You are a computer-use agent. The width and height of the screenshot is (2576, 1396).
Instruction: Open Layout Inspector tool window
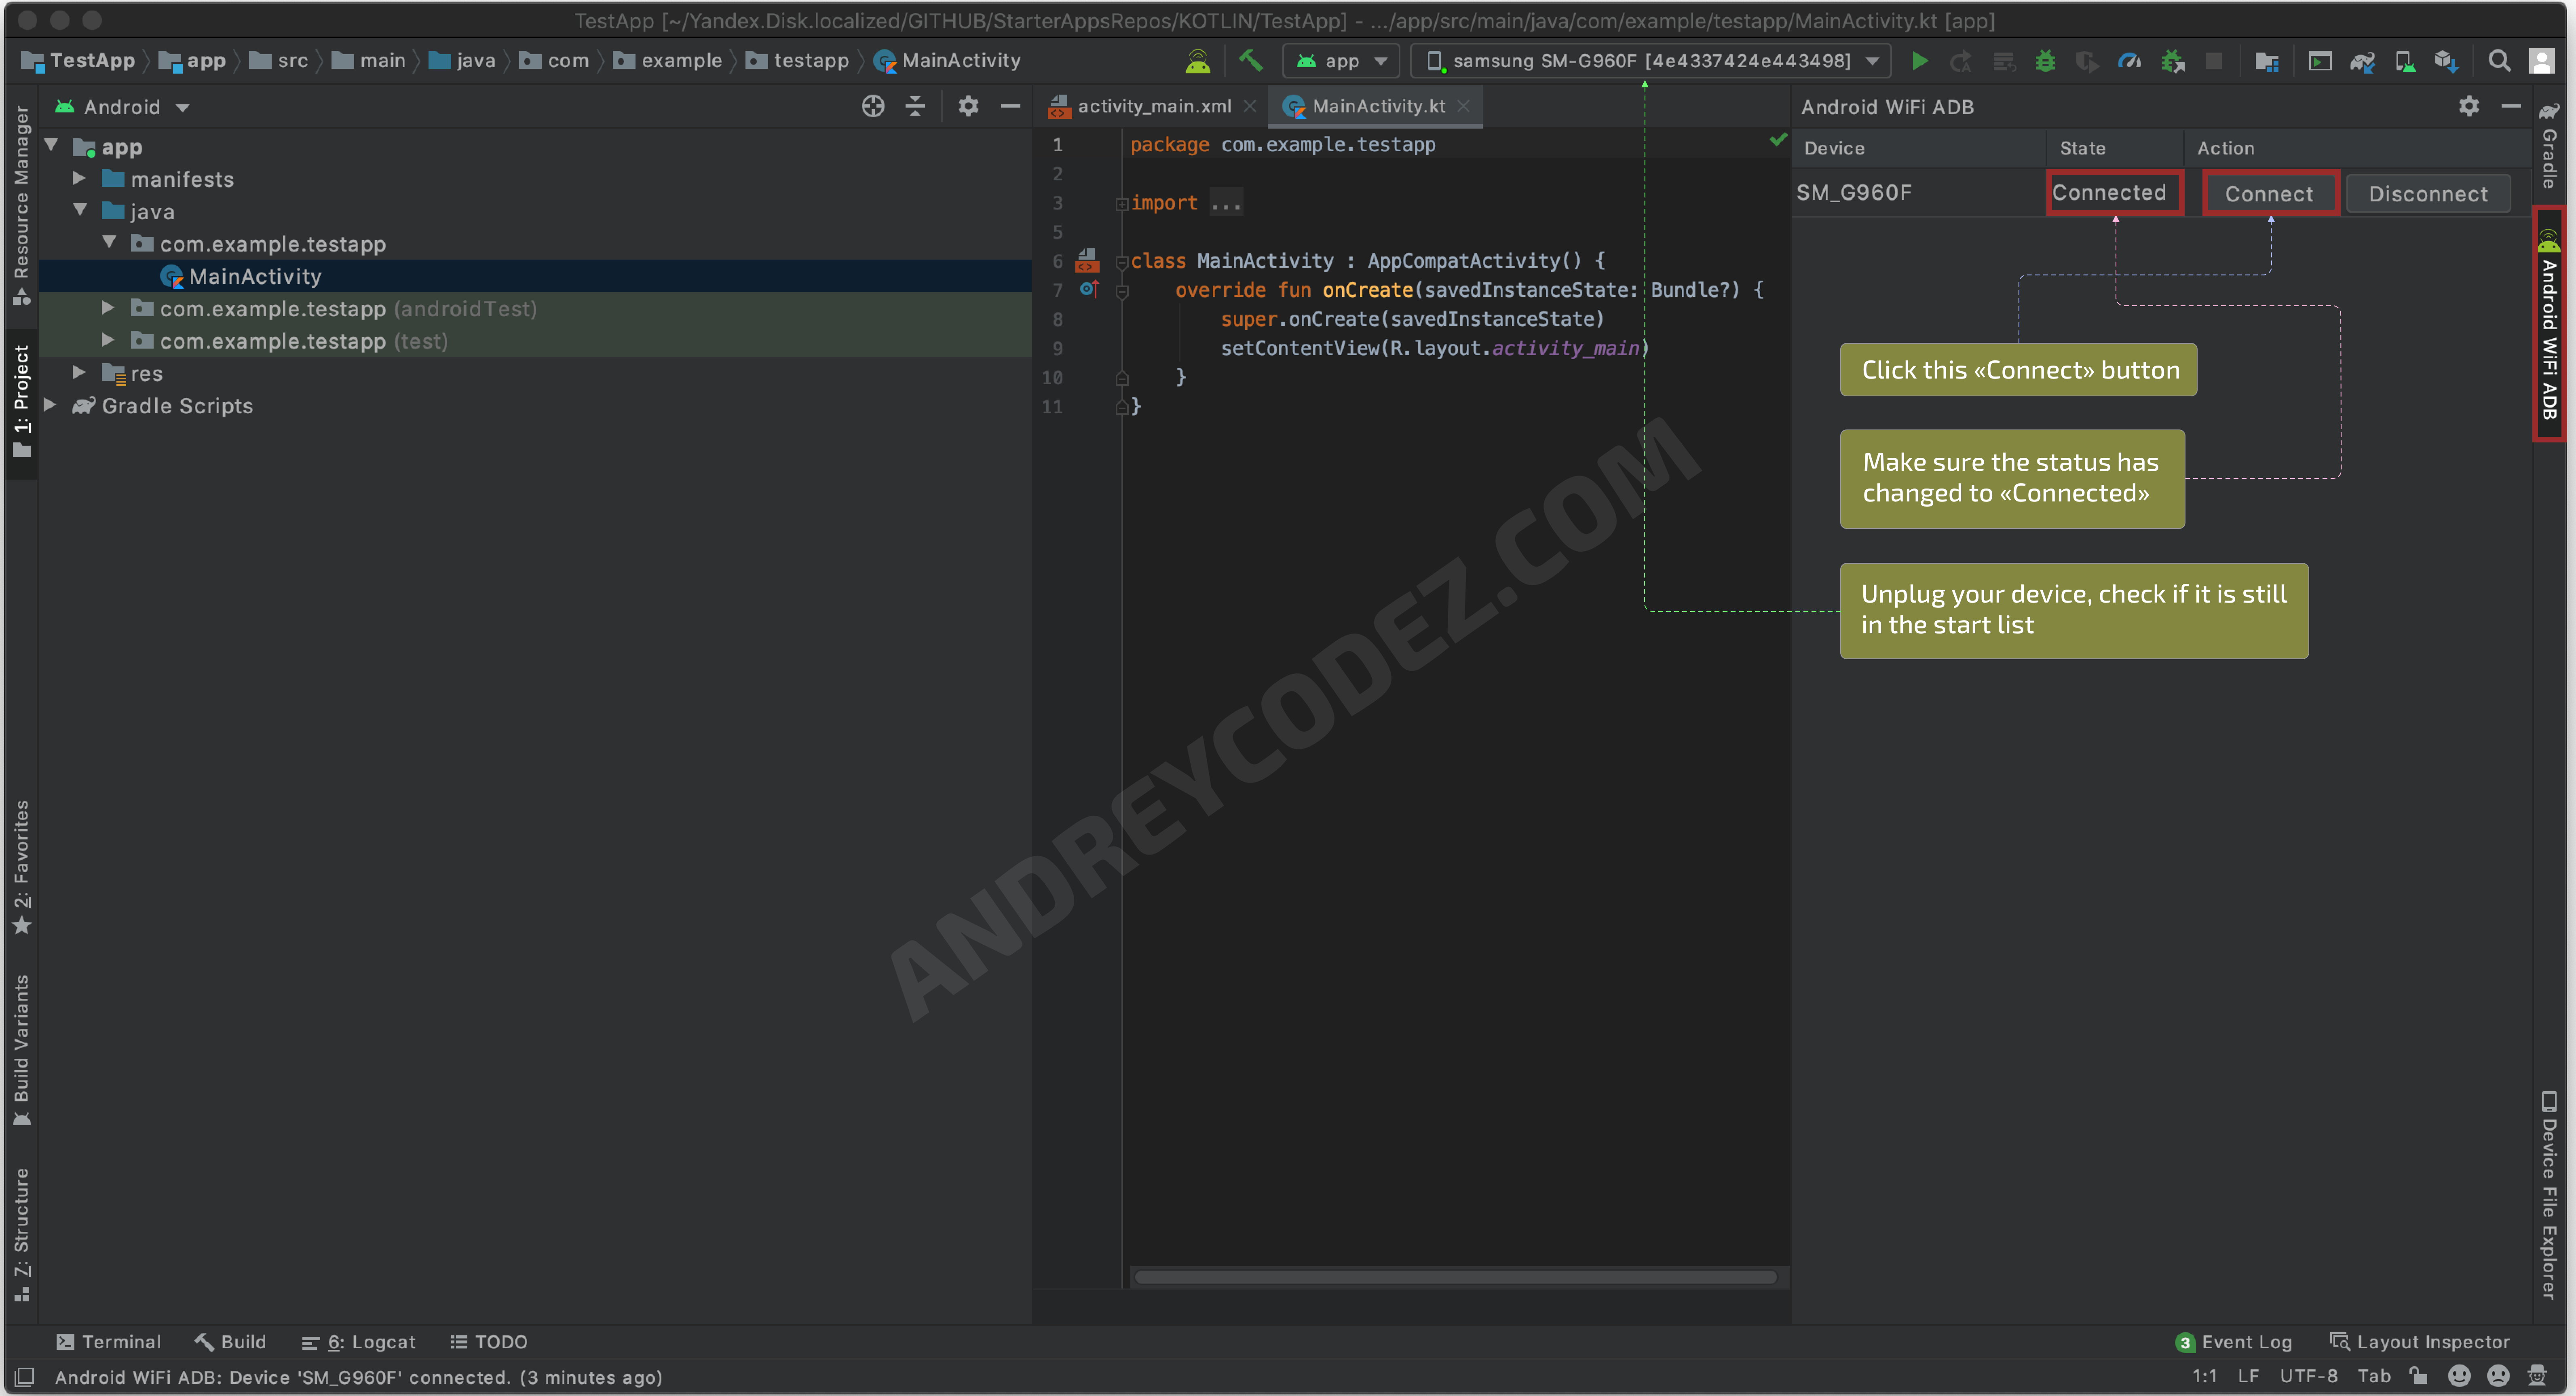(x=2420, y=1341)
